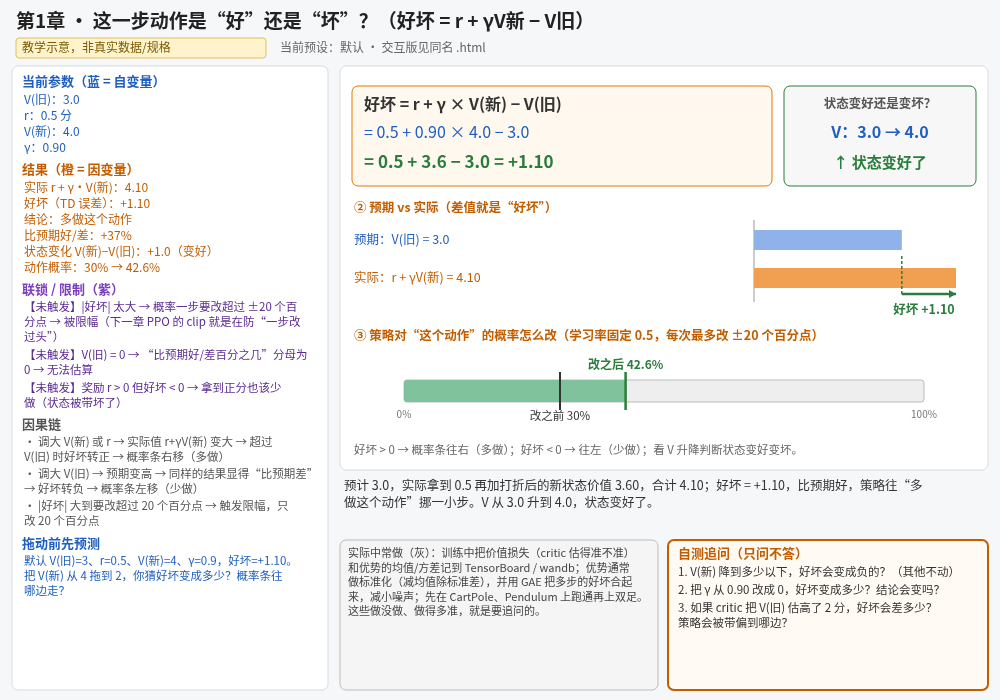Select the parameter line "r: 0.5 分"

pyautogui.click(x=48, y=115)
